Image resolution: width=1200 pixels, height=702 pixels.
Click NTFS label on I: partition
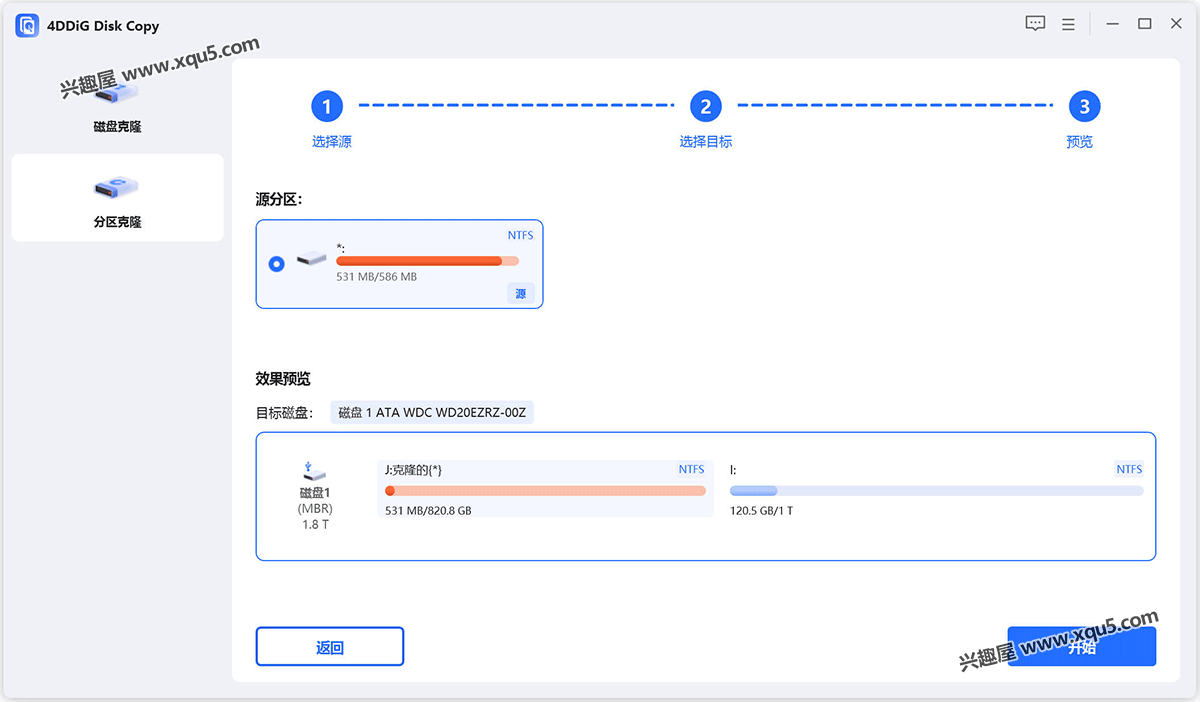point(1130,469)
